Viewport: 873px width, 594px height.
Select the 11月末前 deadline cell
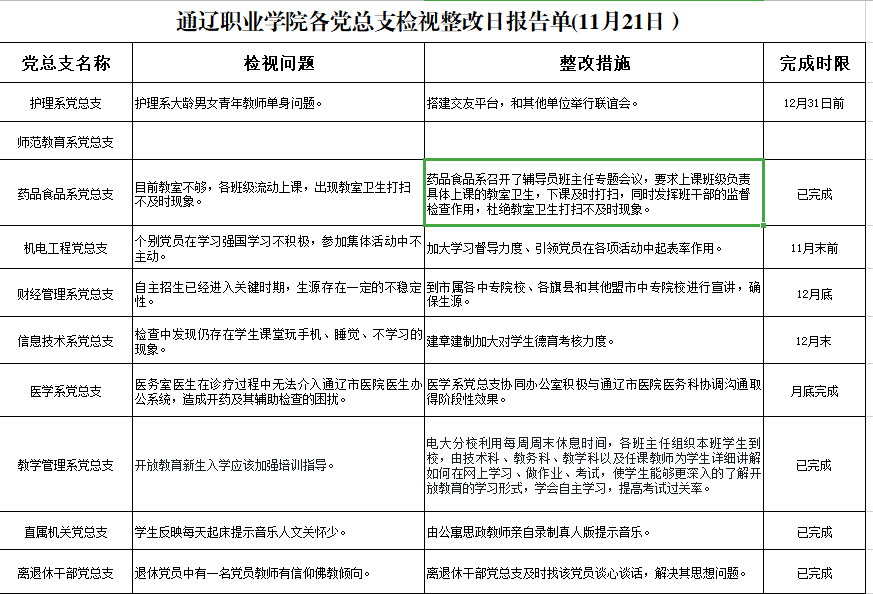click(815, 248)
